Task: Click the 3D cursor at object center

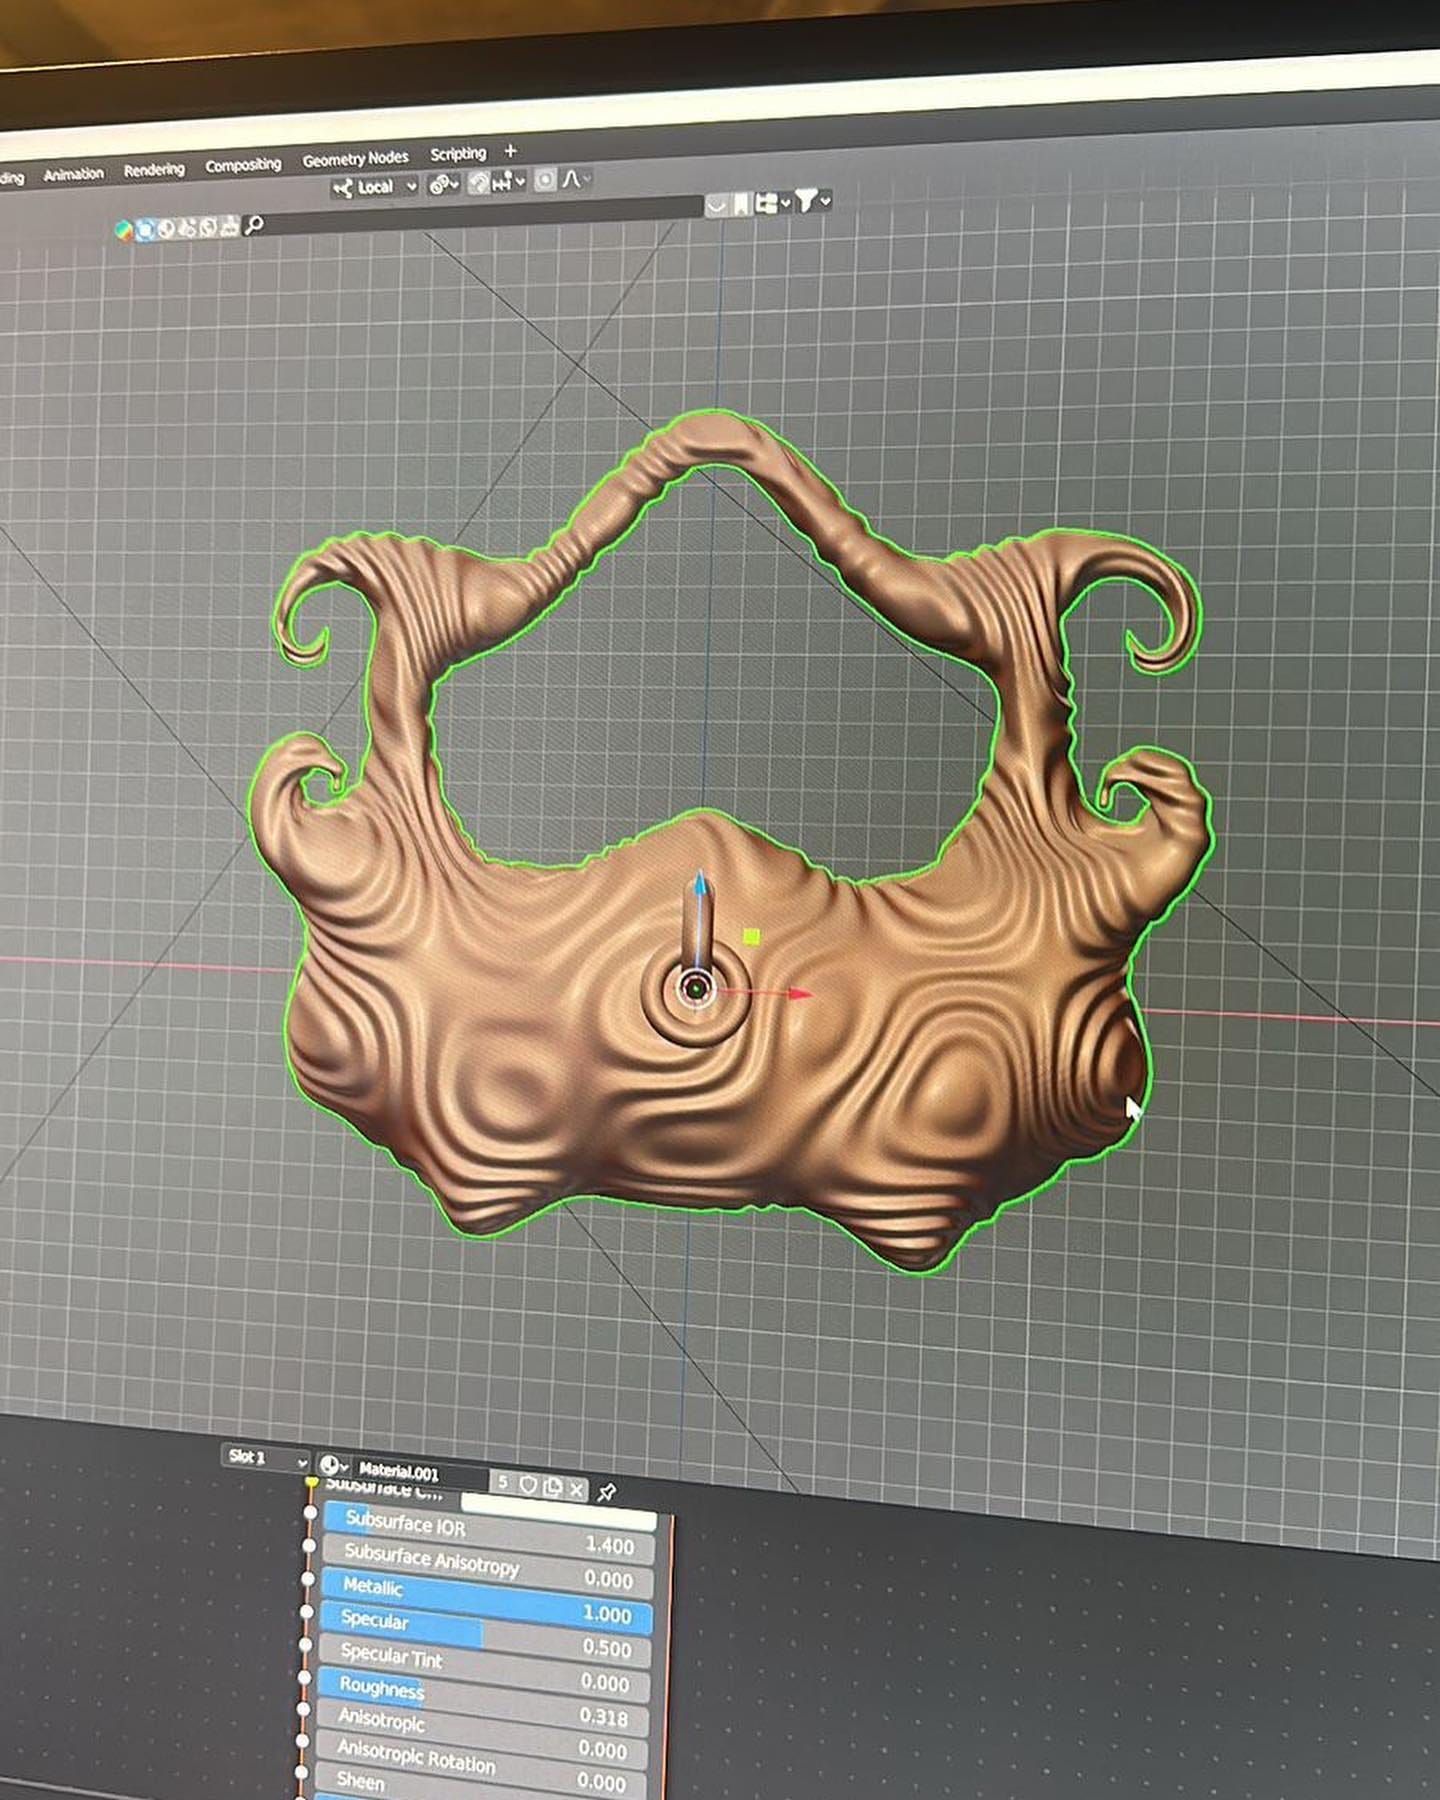Action: click(x=696, y=990)
